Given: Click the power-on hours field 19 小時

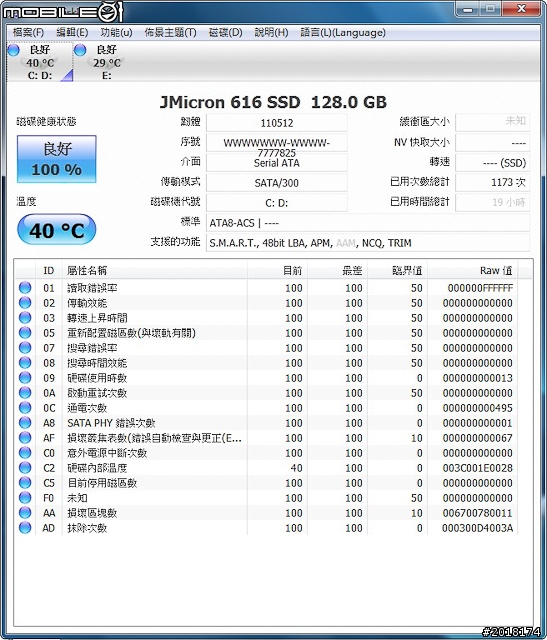Looking at the screenshot, I should 492,202.
